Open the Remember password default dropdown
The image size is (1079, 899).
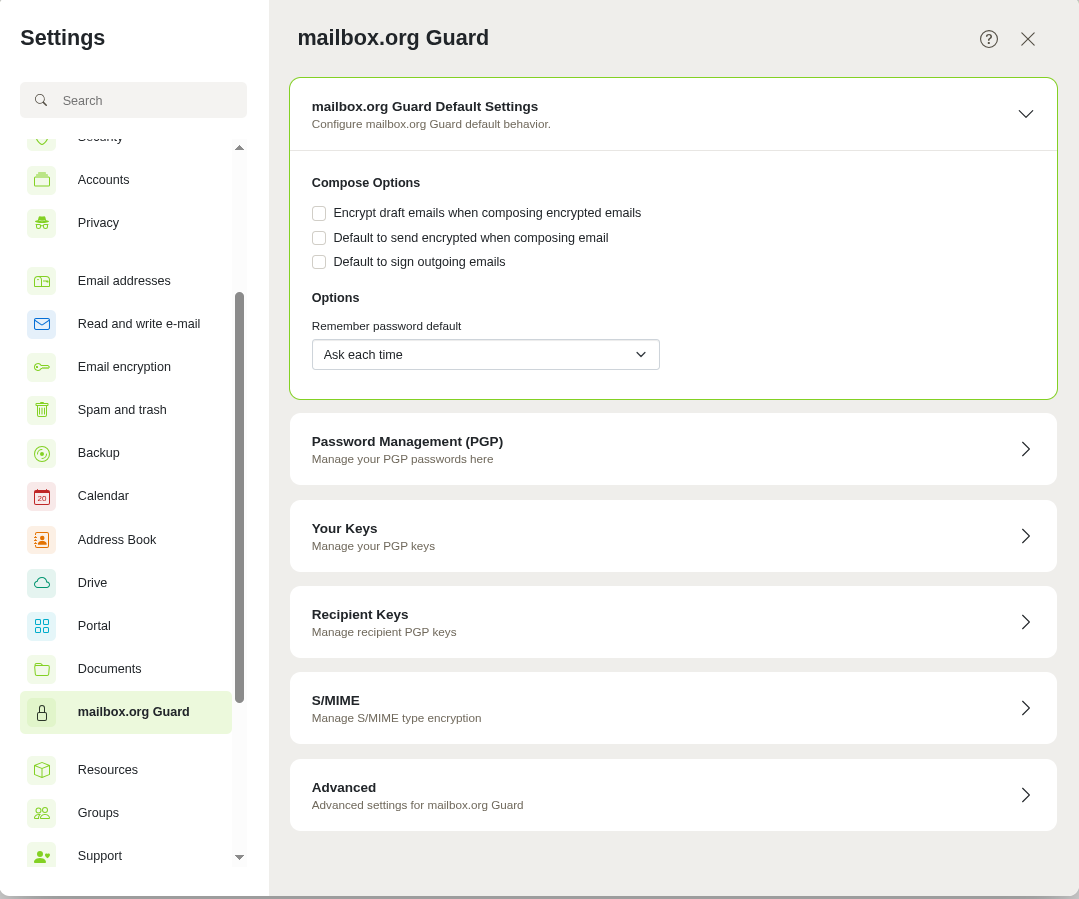[486, 355]
